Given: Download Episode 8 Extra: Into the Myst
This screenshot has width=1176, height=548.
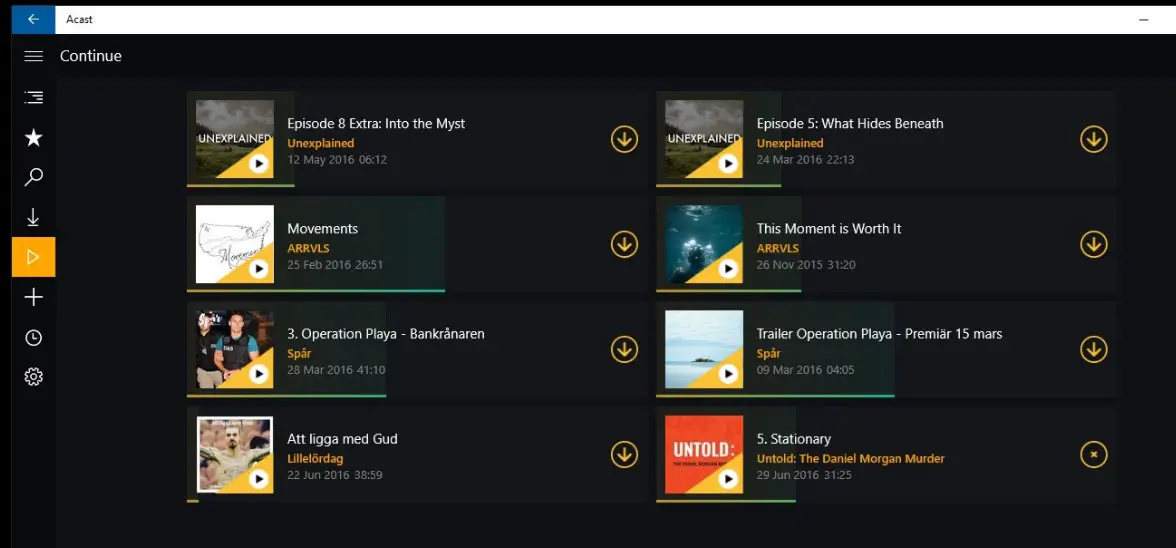Looking at the screenshot, I should [624, 139].
